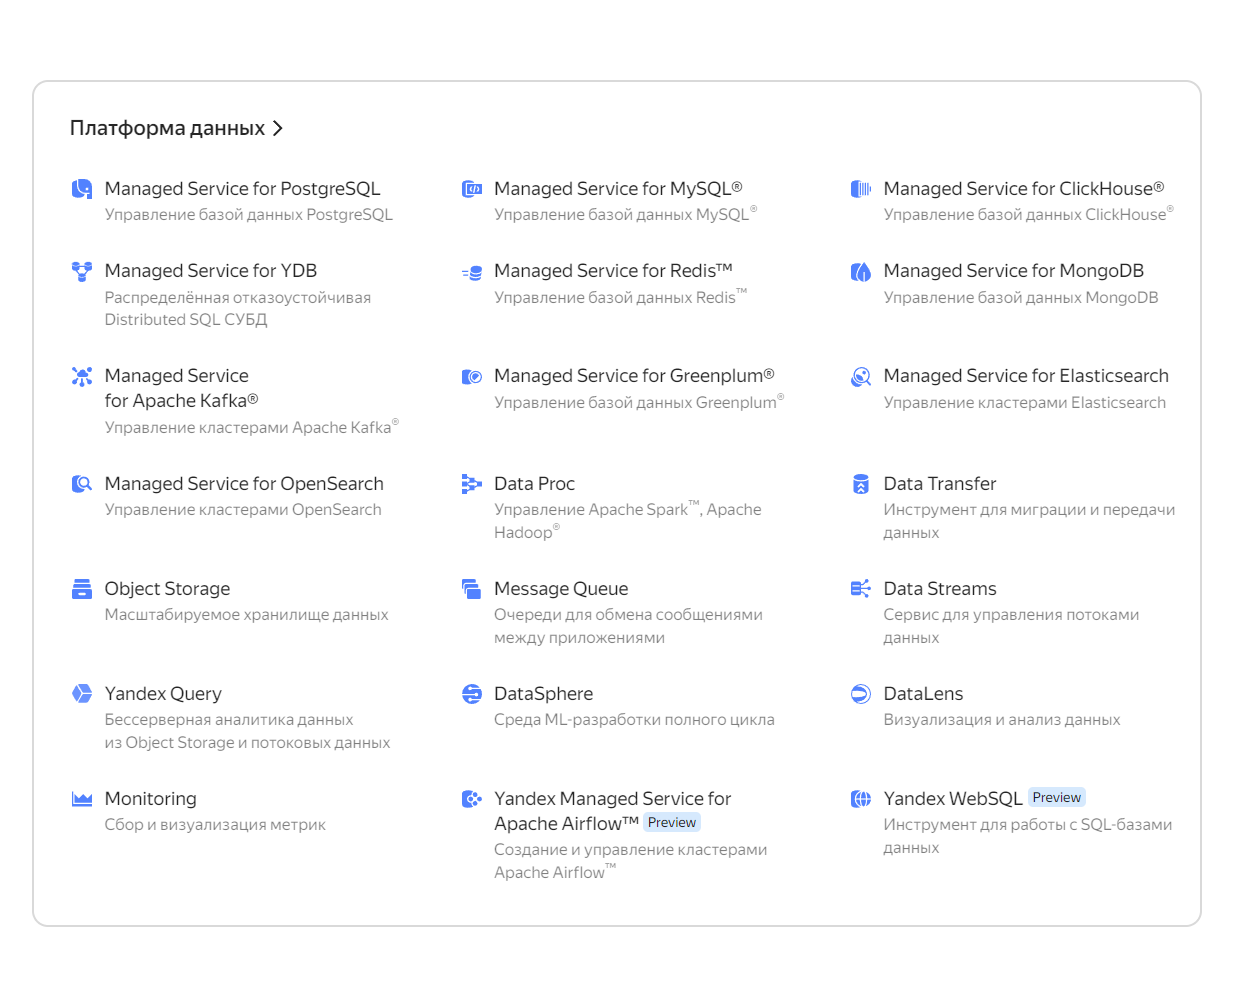Click the MongoDB leaf icon
1234x1007 pixels.
click(x=861, y=271)
